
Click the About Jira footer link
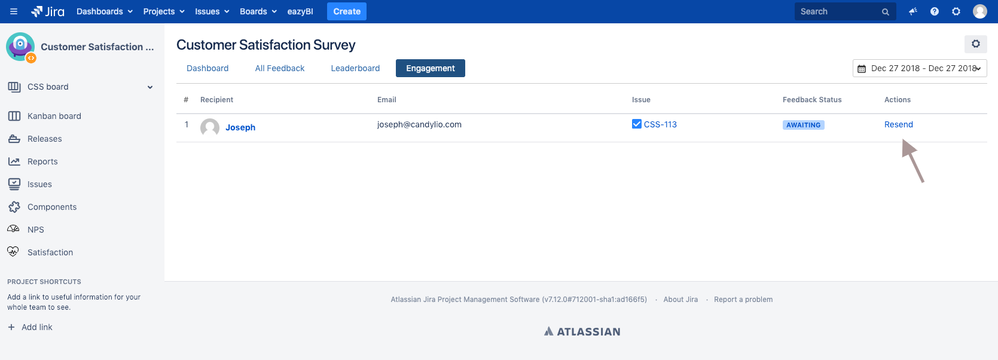pyautogui.click(x=680, y=300)
